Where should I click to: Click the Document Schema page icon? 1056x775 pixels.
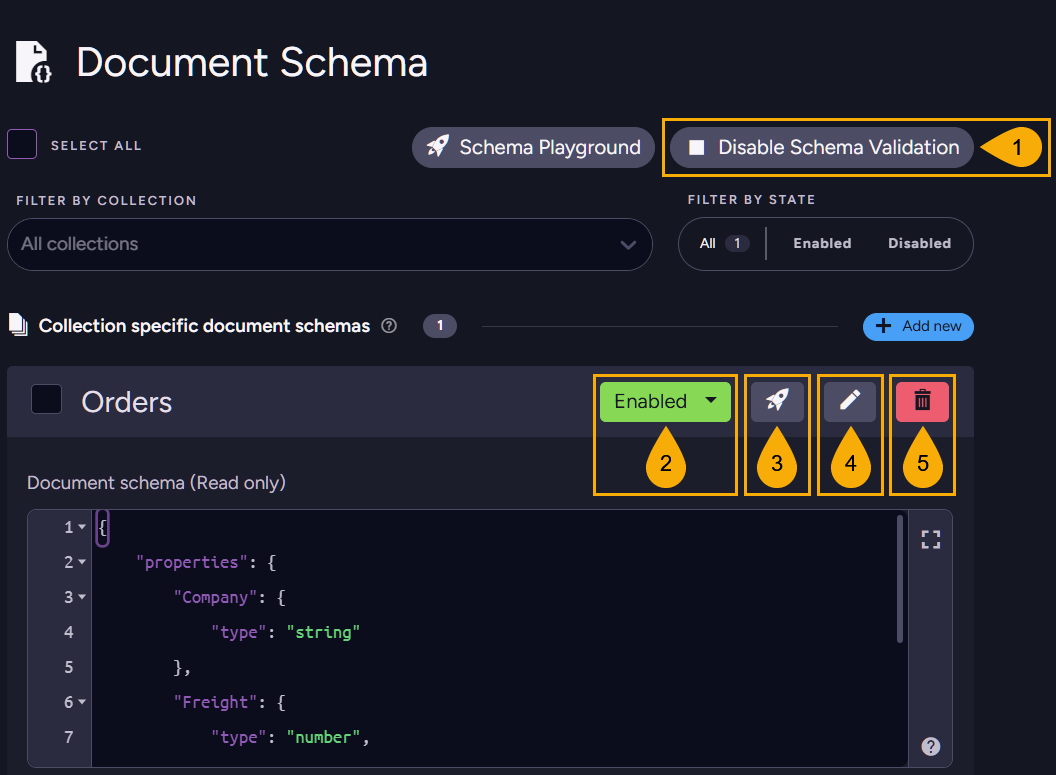(x=32, y=61)
